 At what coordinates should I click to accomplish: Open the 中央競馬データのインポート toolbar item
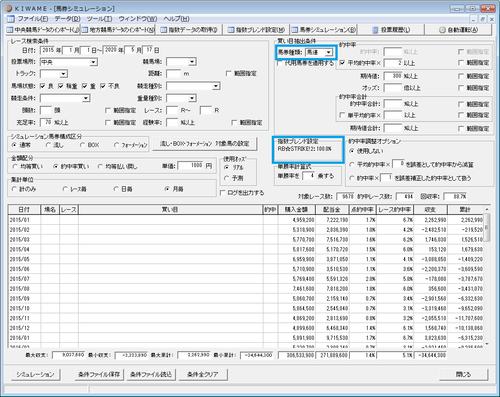coord(43,30)
